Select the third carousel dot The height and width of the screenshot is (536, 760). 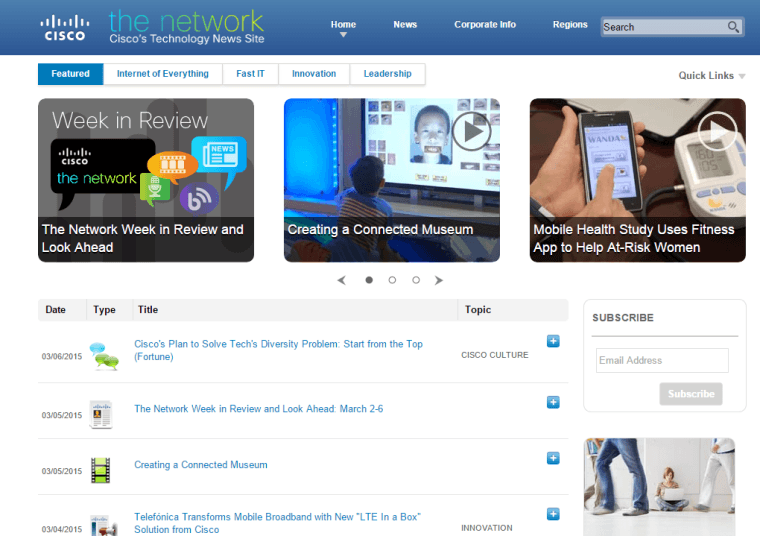click(416, 280)
